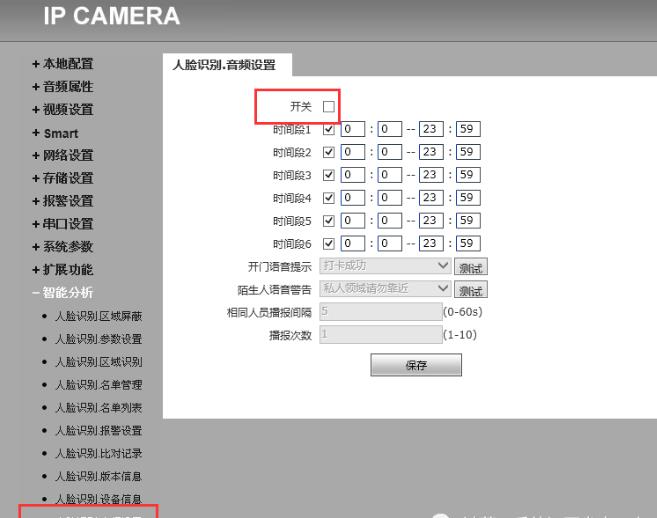Viewport: 657px width, 518px height.
Task: Click the 播报次数 input field
Action: (x=378, y=335)
